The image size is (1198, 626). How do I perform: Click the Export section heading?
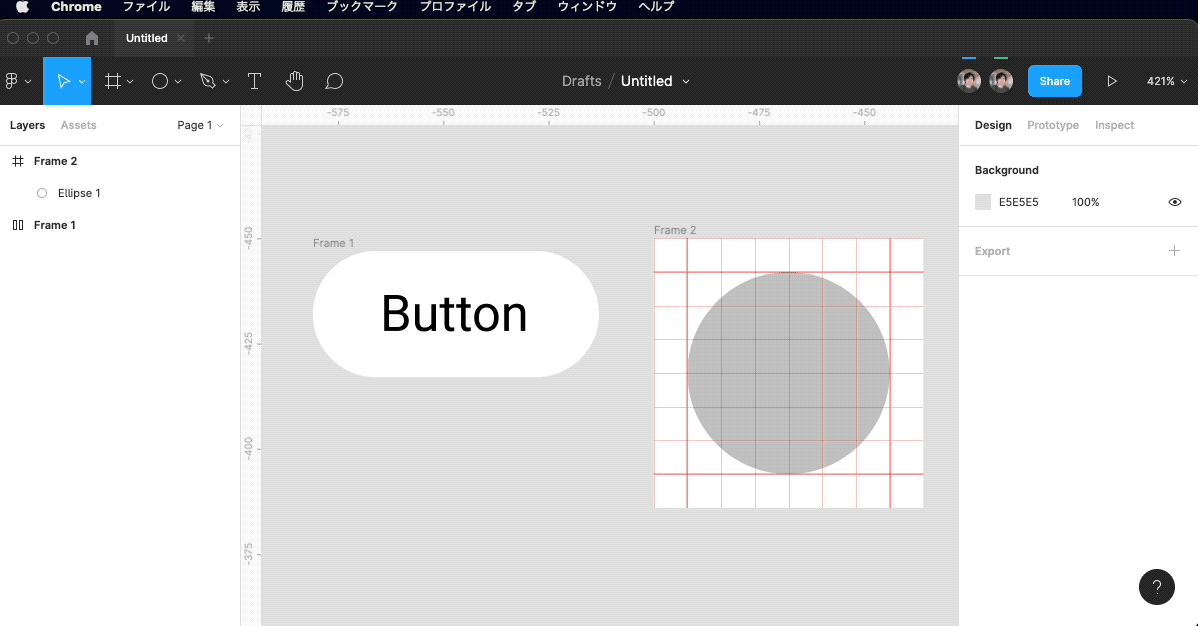[992, 251]
